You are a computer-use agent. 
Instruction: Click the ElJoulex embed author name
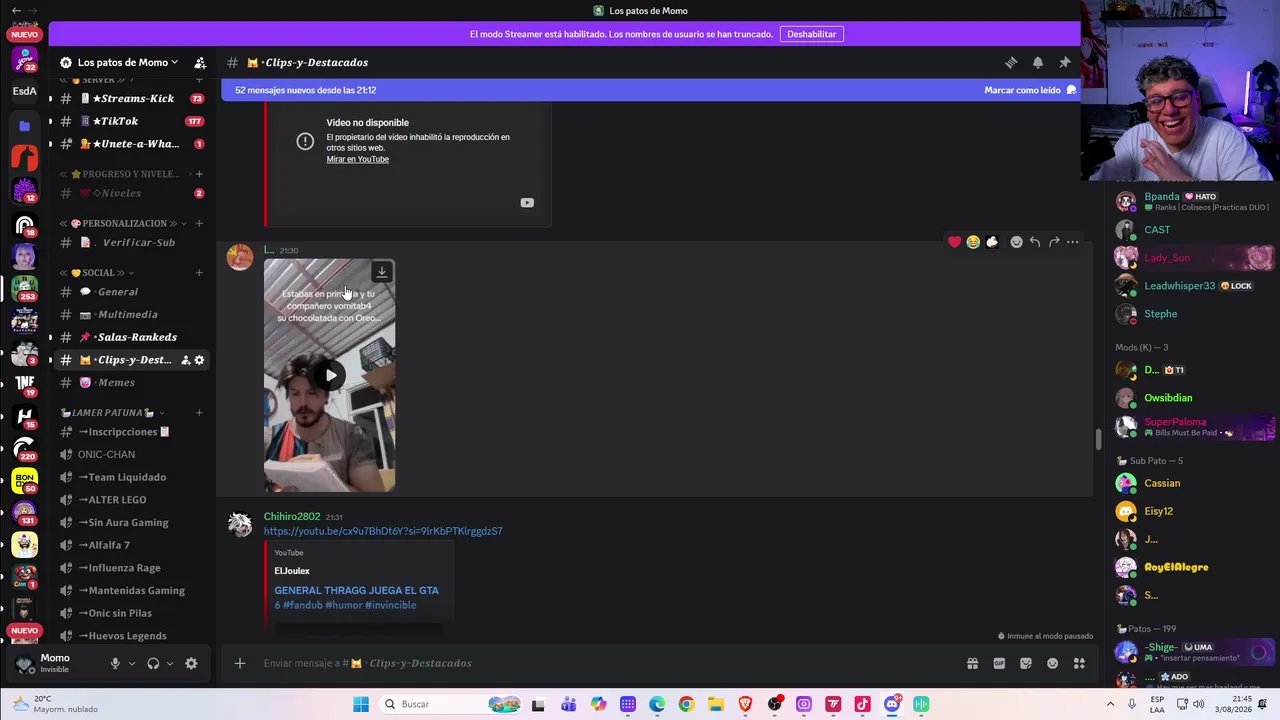292,571
